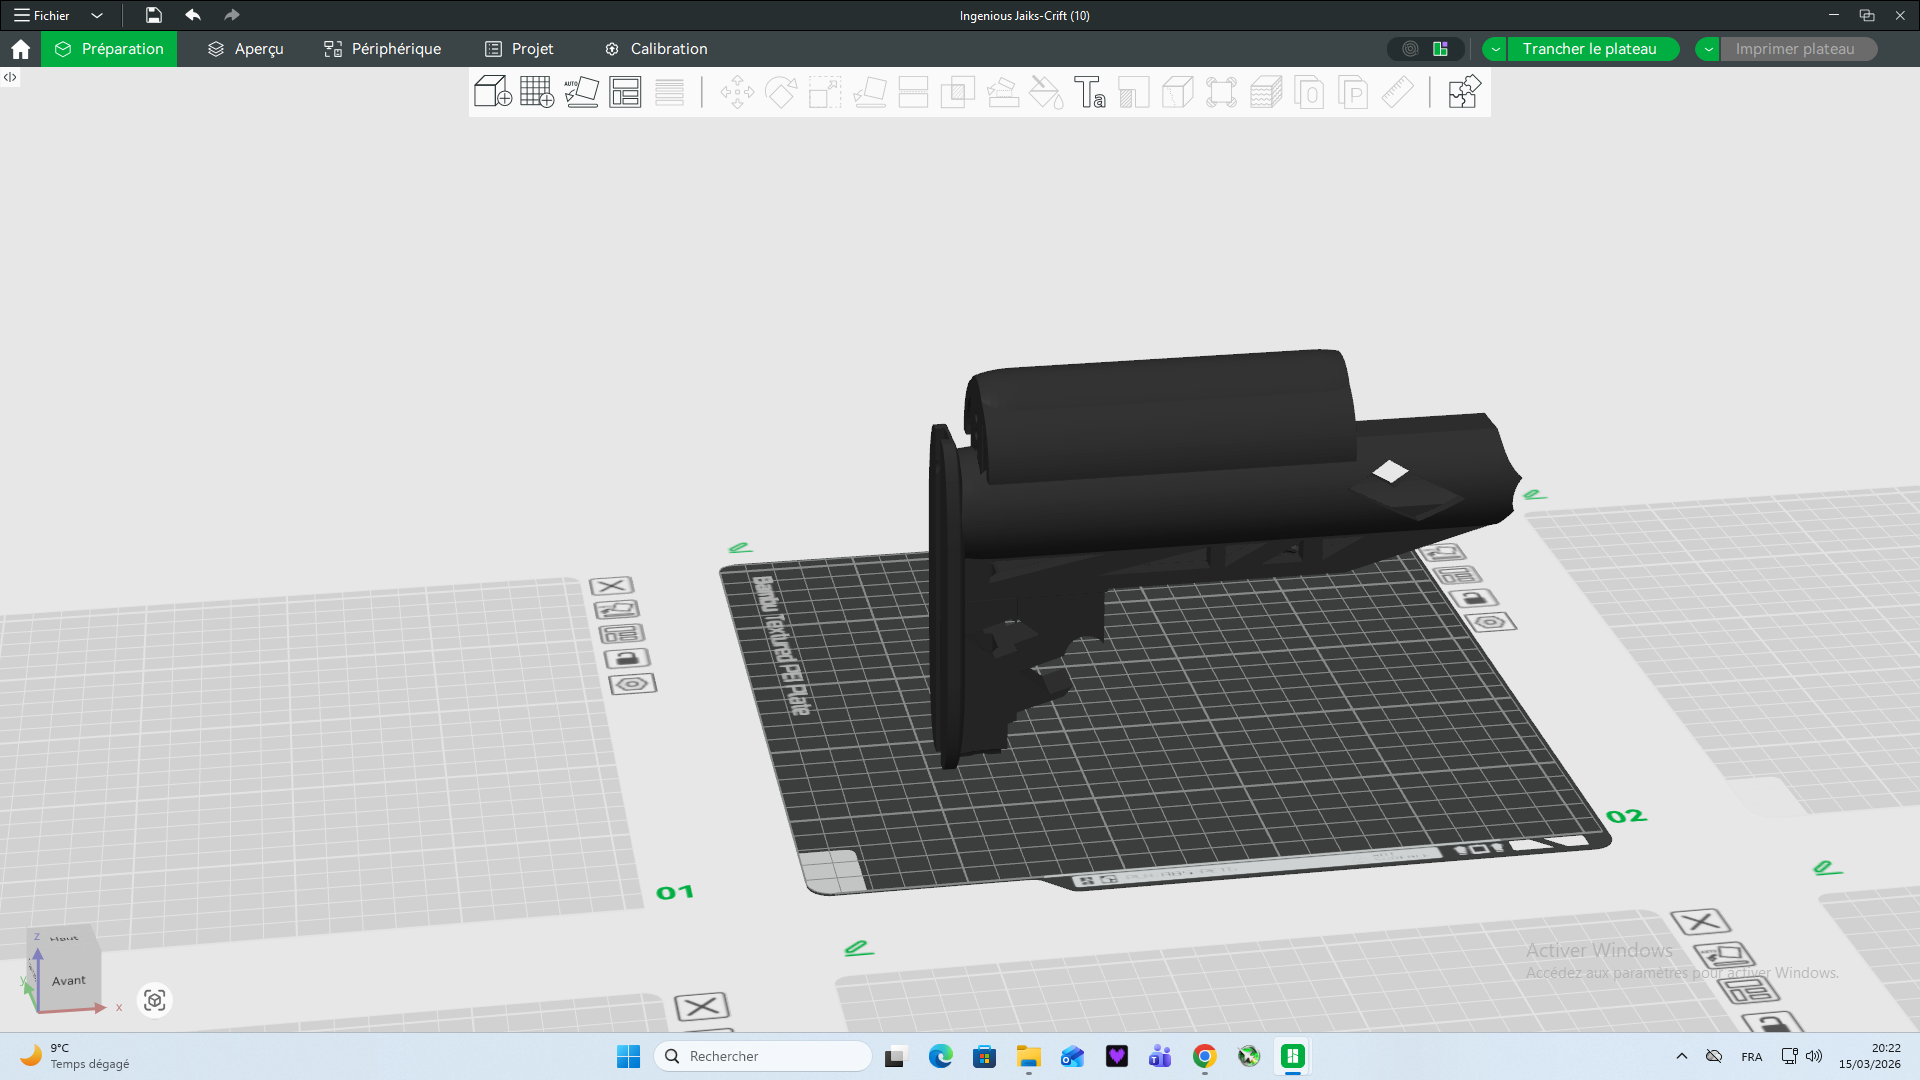Click the Avant face of view cube
The image size is (1920, 1080).
[69, 980]
